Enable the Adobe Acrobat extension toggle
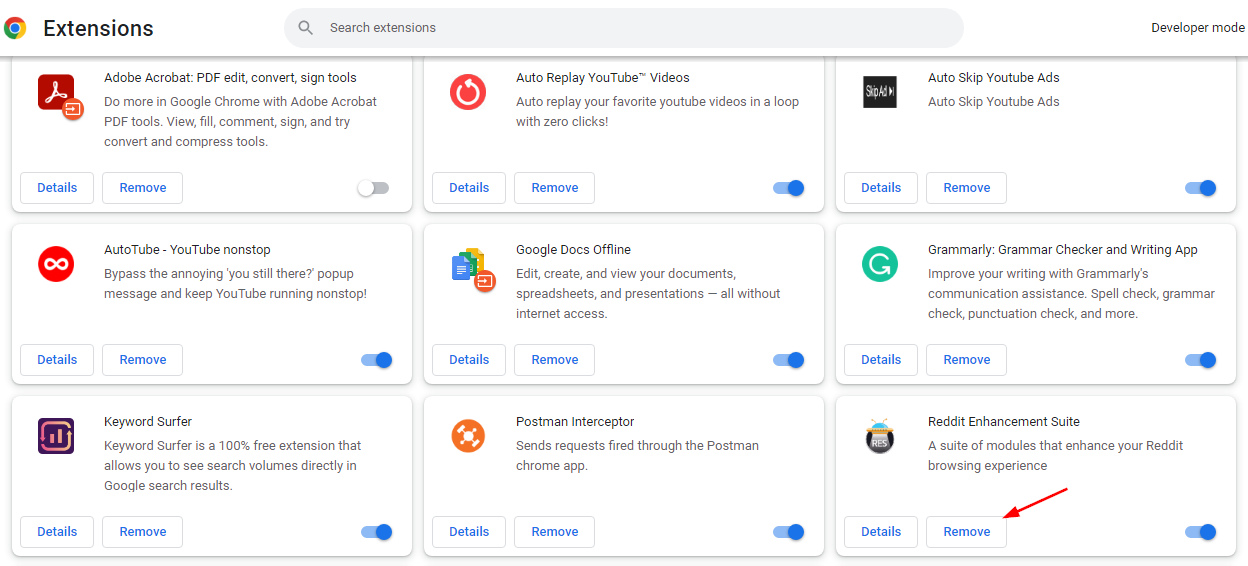The height and width of the screenshot is (566, 1248). click(374, 188)
